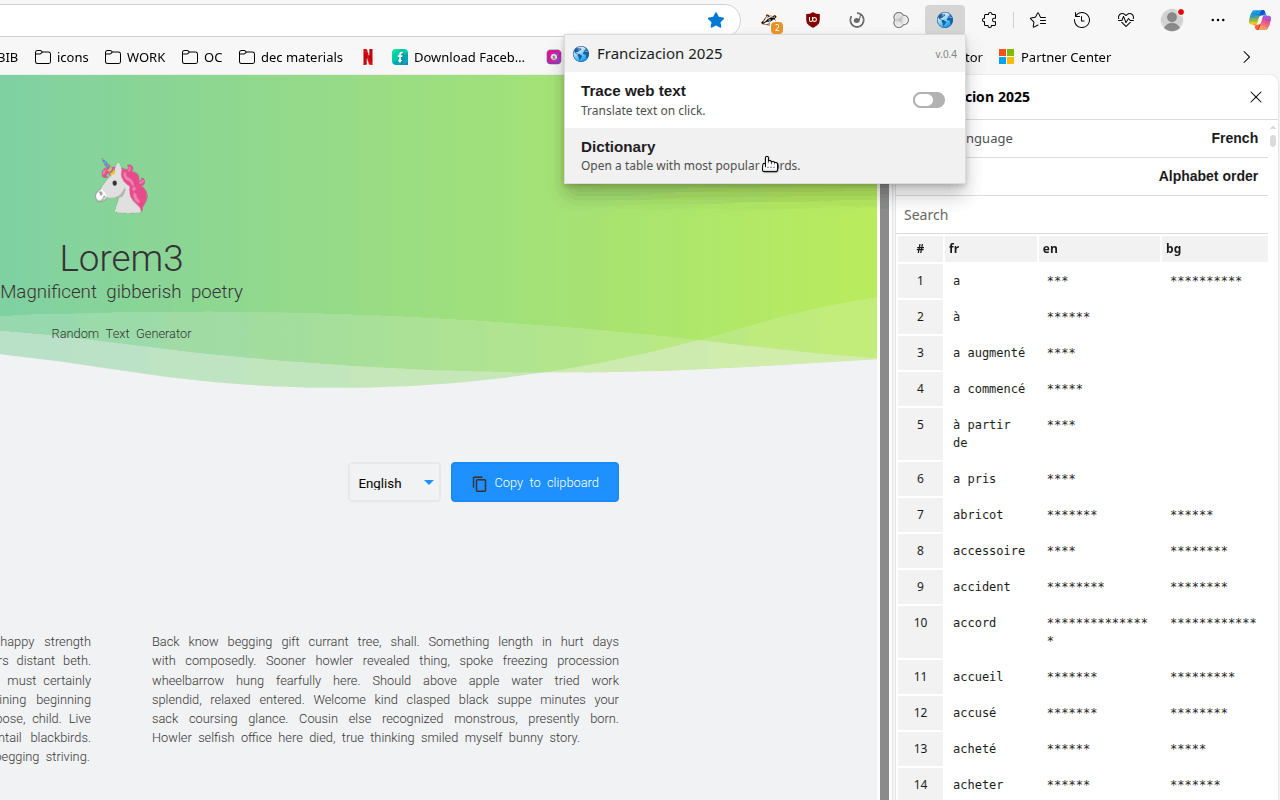Open the Partner Center bookmark
The height and width of the screenshot is (800, 1280).
(1055, 57)
